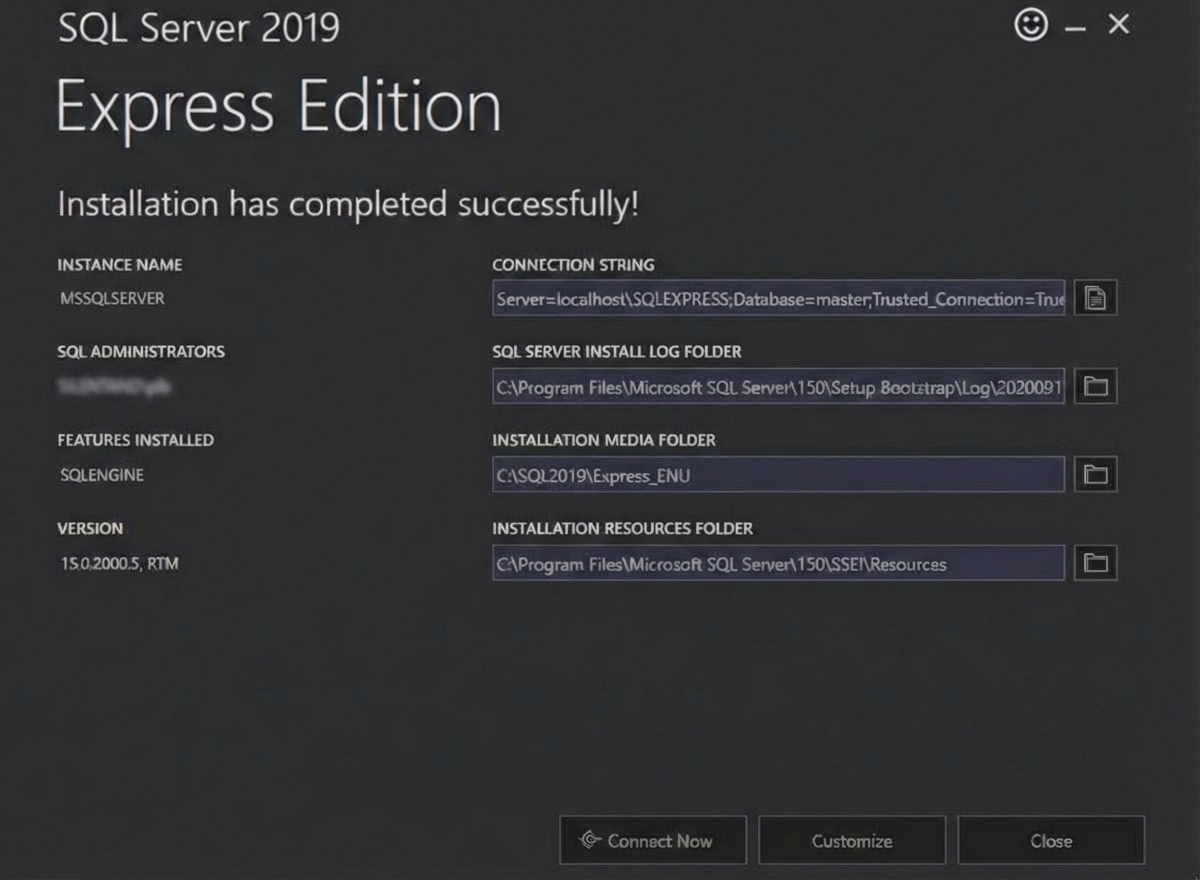Click the SQLENGINE feature text
This screenshot has height=880, width=1200.
click(x=102, y=475)
